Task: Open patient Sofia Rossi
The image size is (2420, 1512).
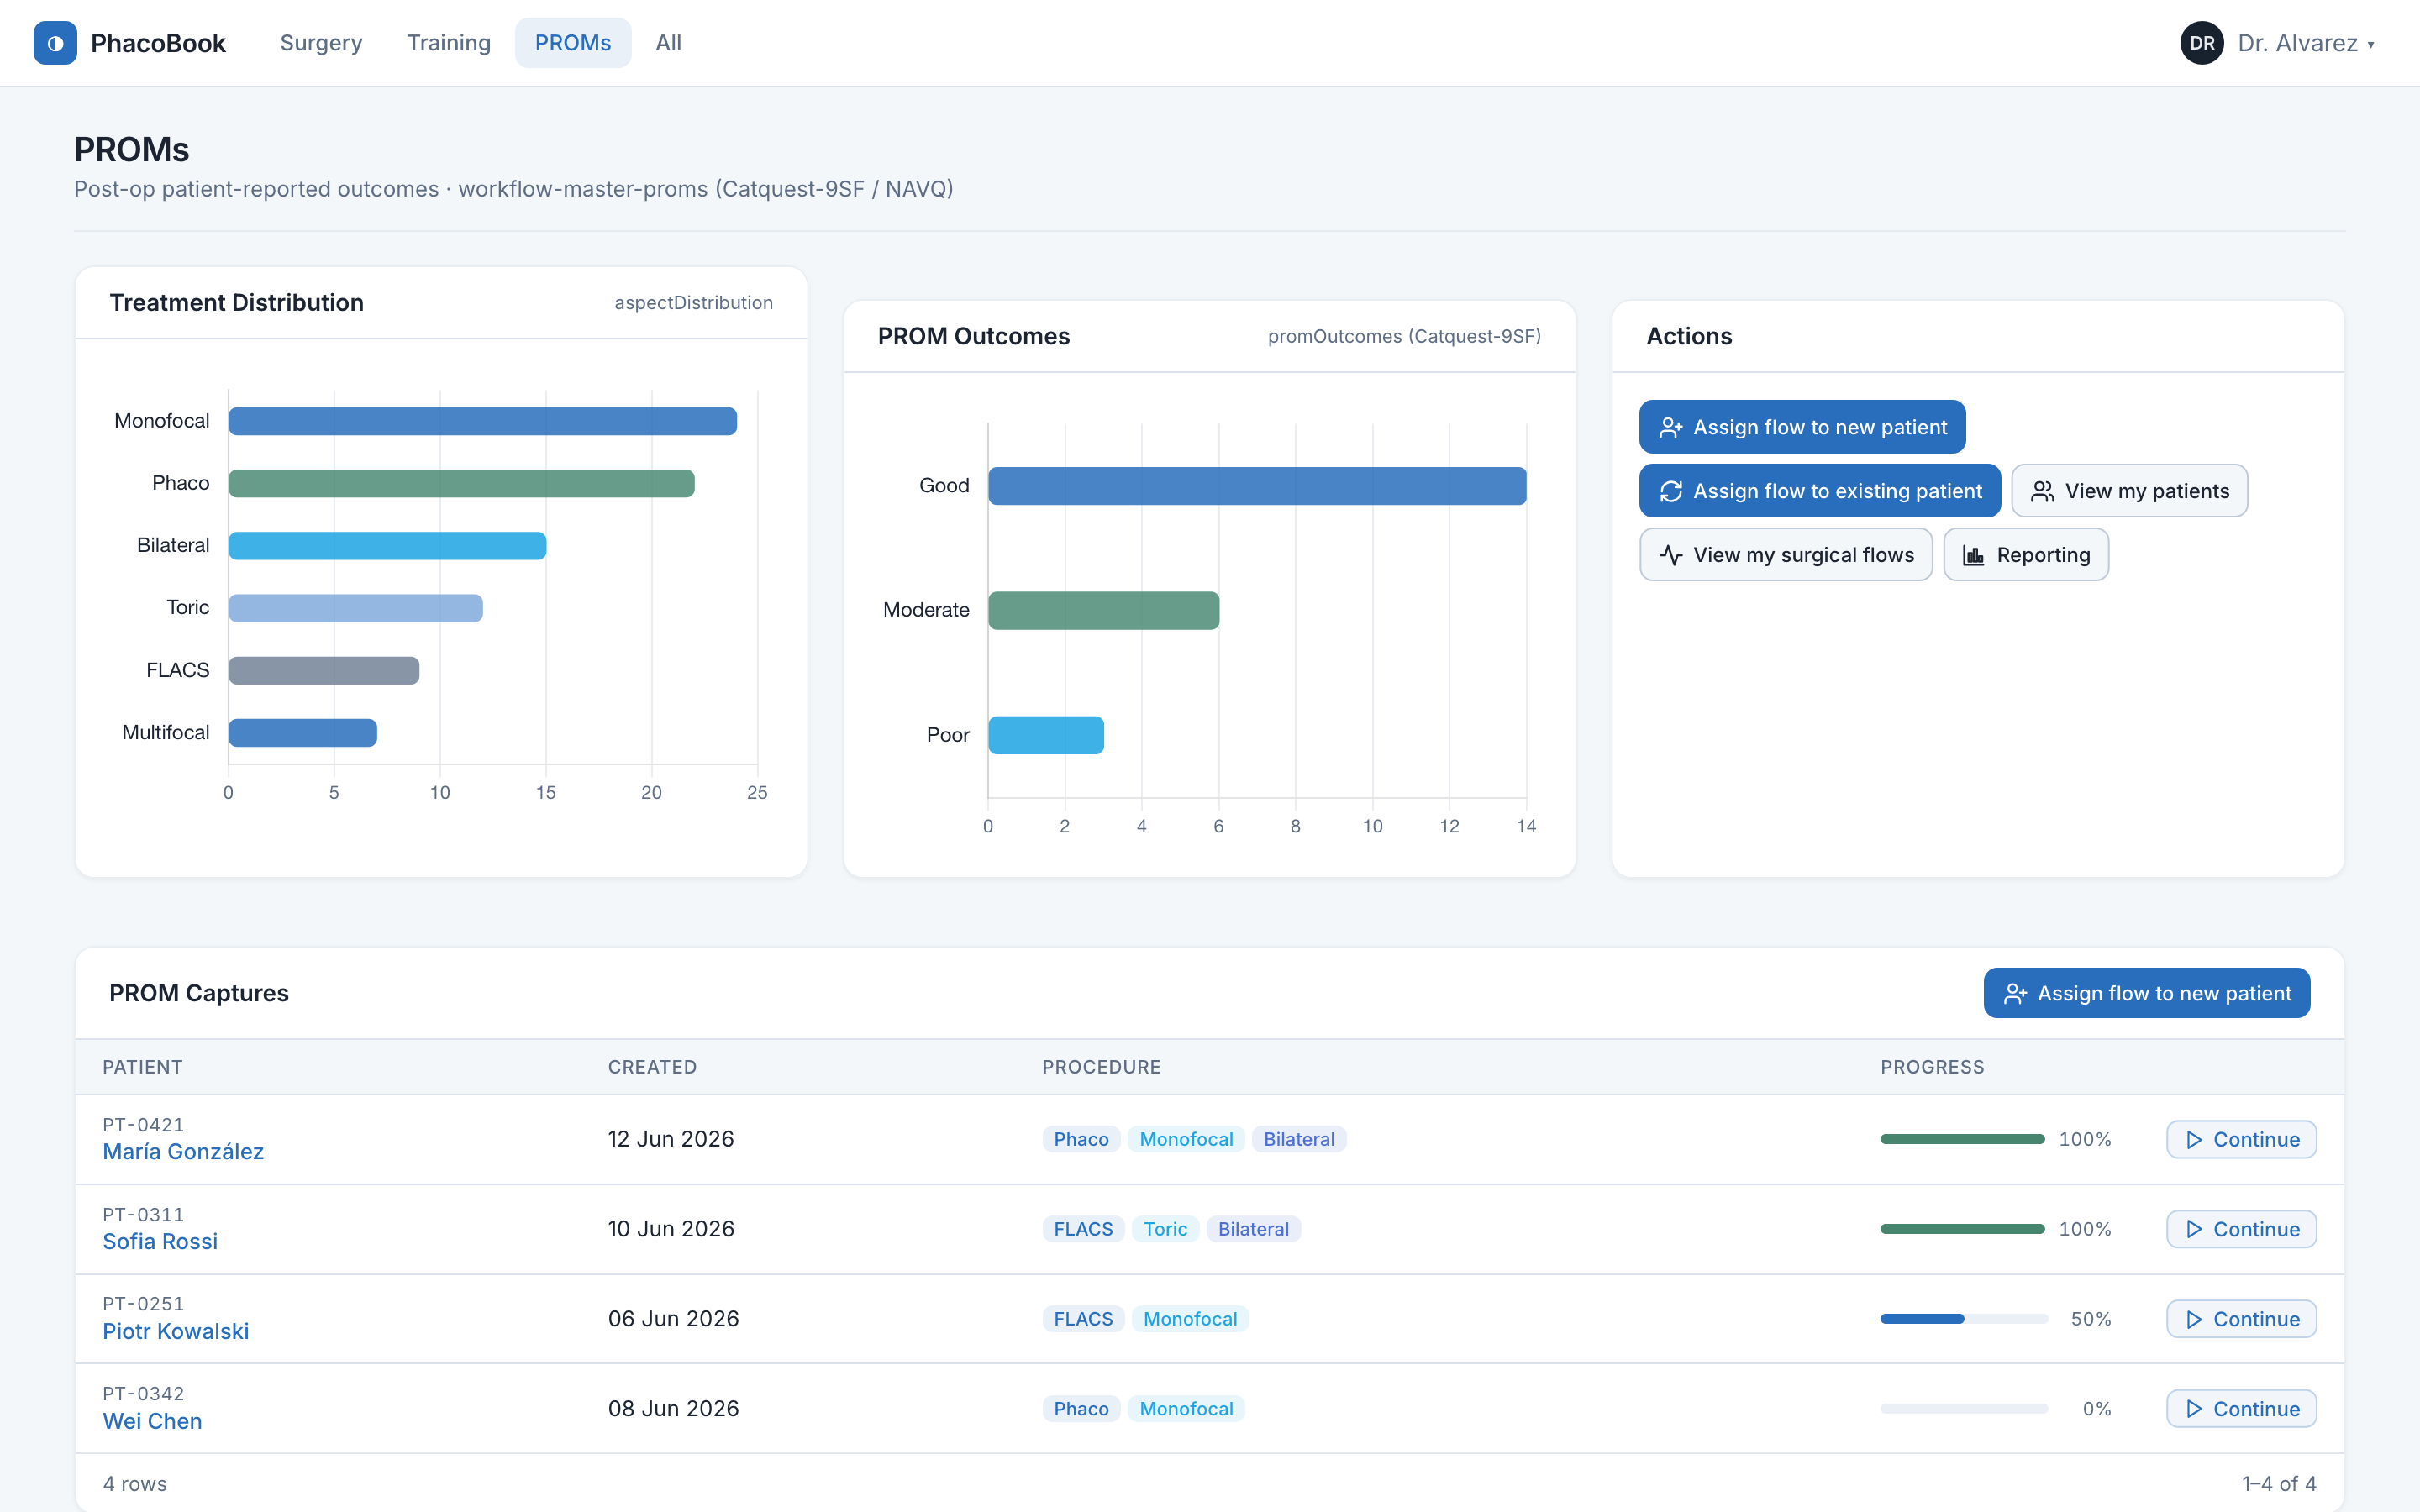Action: (160, 1242)
